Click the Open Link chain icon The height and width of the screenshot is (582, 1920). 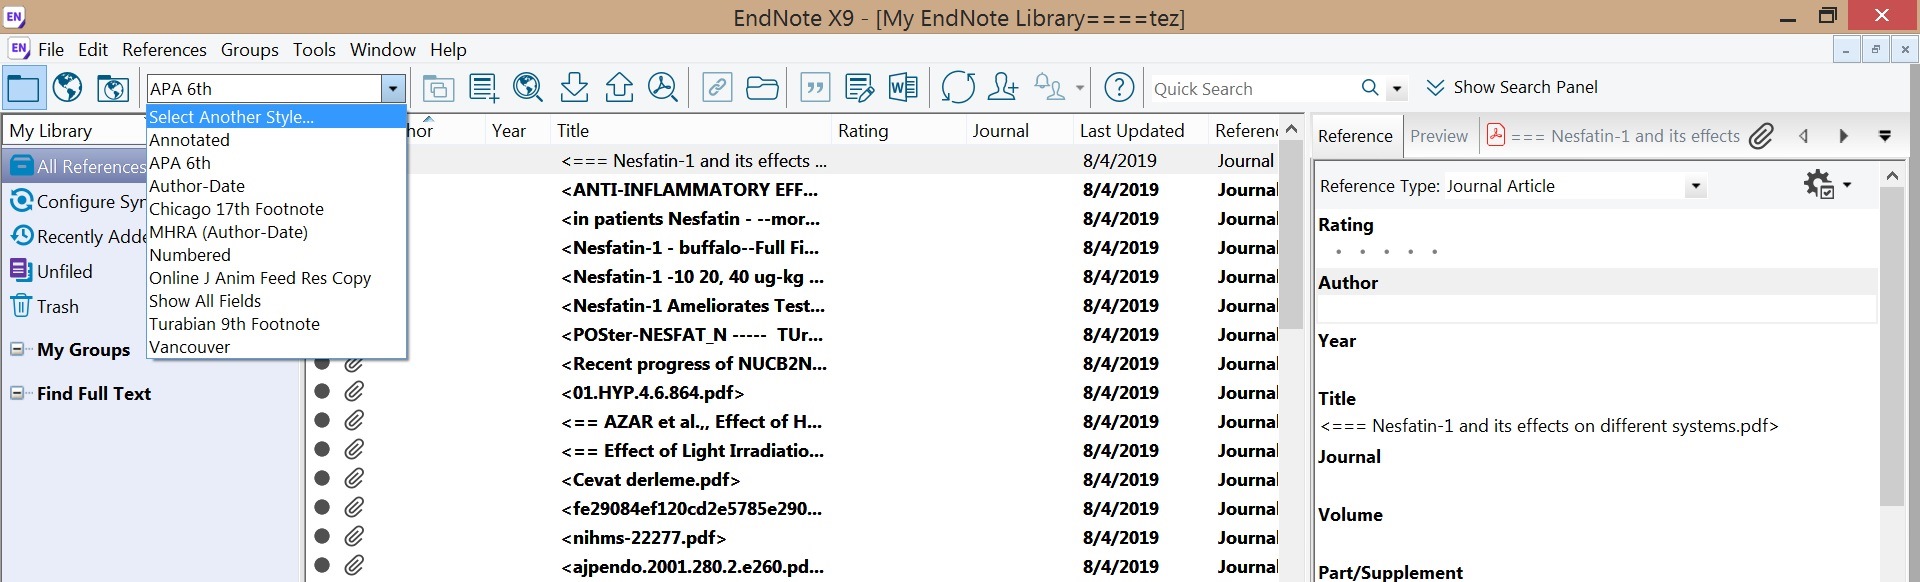pyautogui.click(x=717, y=88)
